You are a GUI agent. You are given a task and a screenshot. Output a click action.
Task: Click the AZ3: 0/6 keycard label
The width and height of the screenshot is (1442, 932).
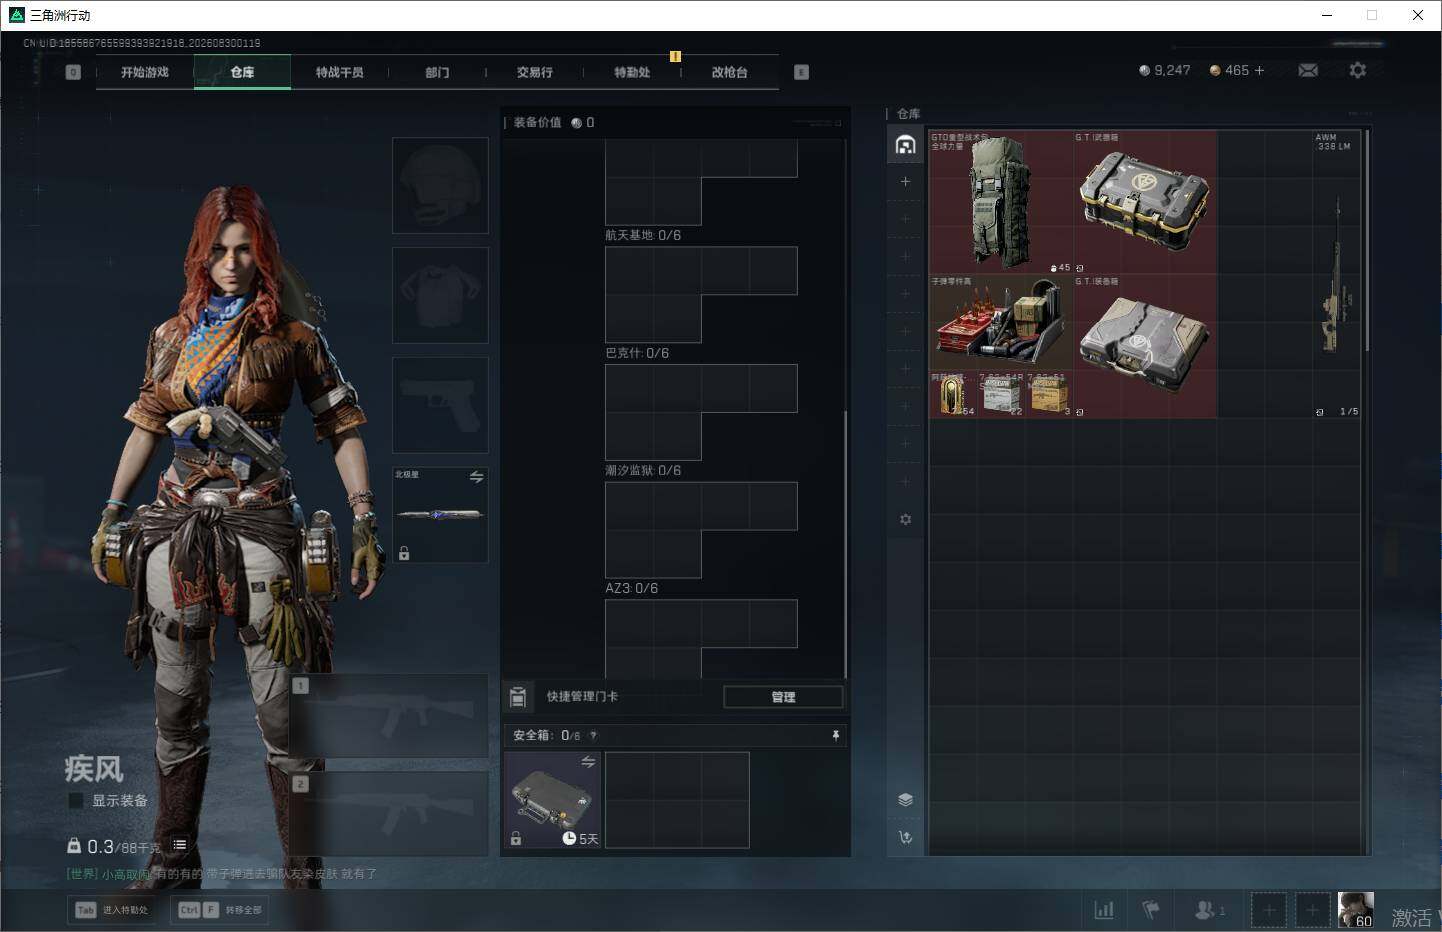coord(632,588)
